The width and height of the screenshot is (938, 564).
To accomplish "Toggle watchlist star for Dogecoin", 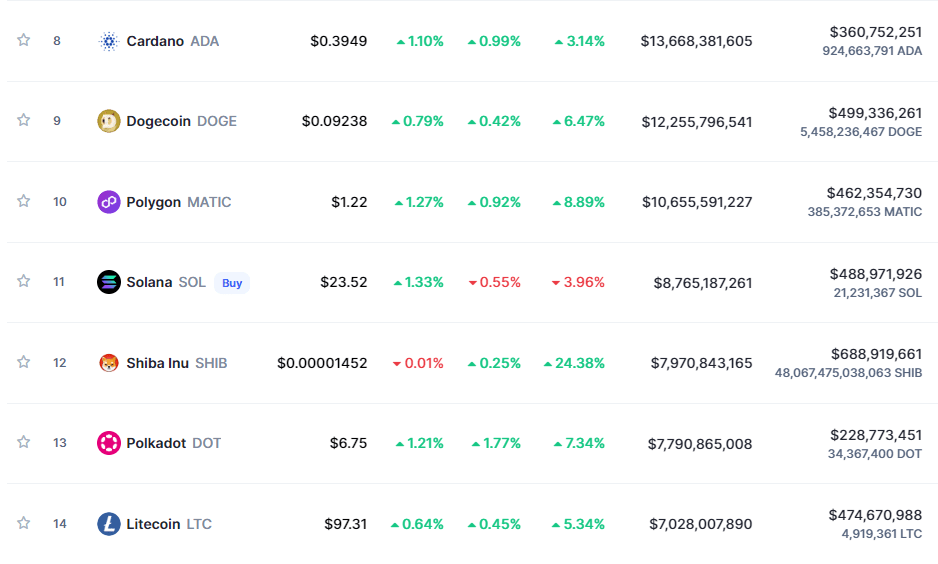I will pyautogui.click(x=23, y=120).
